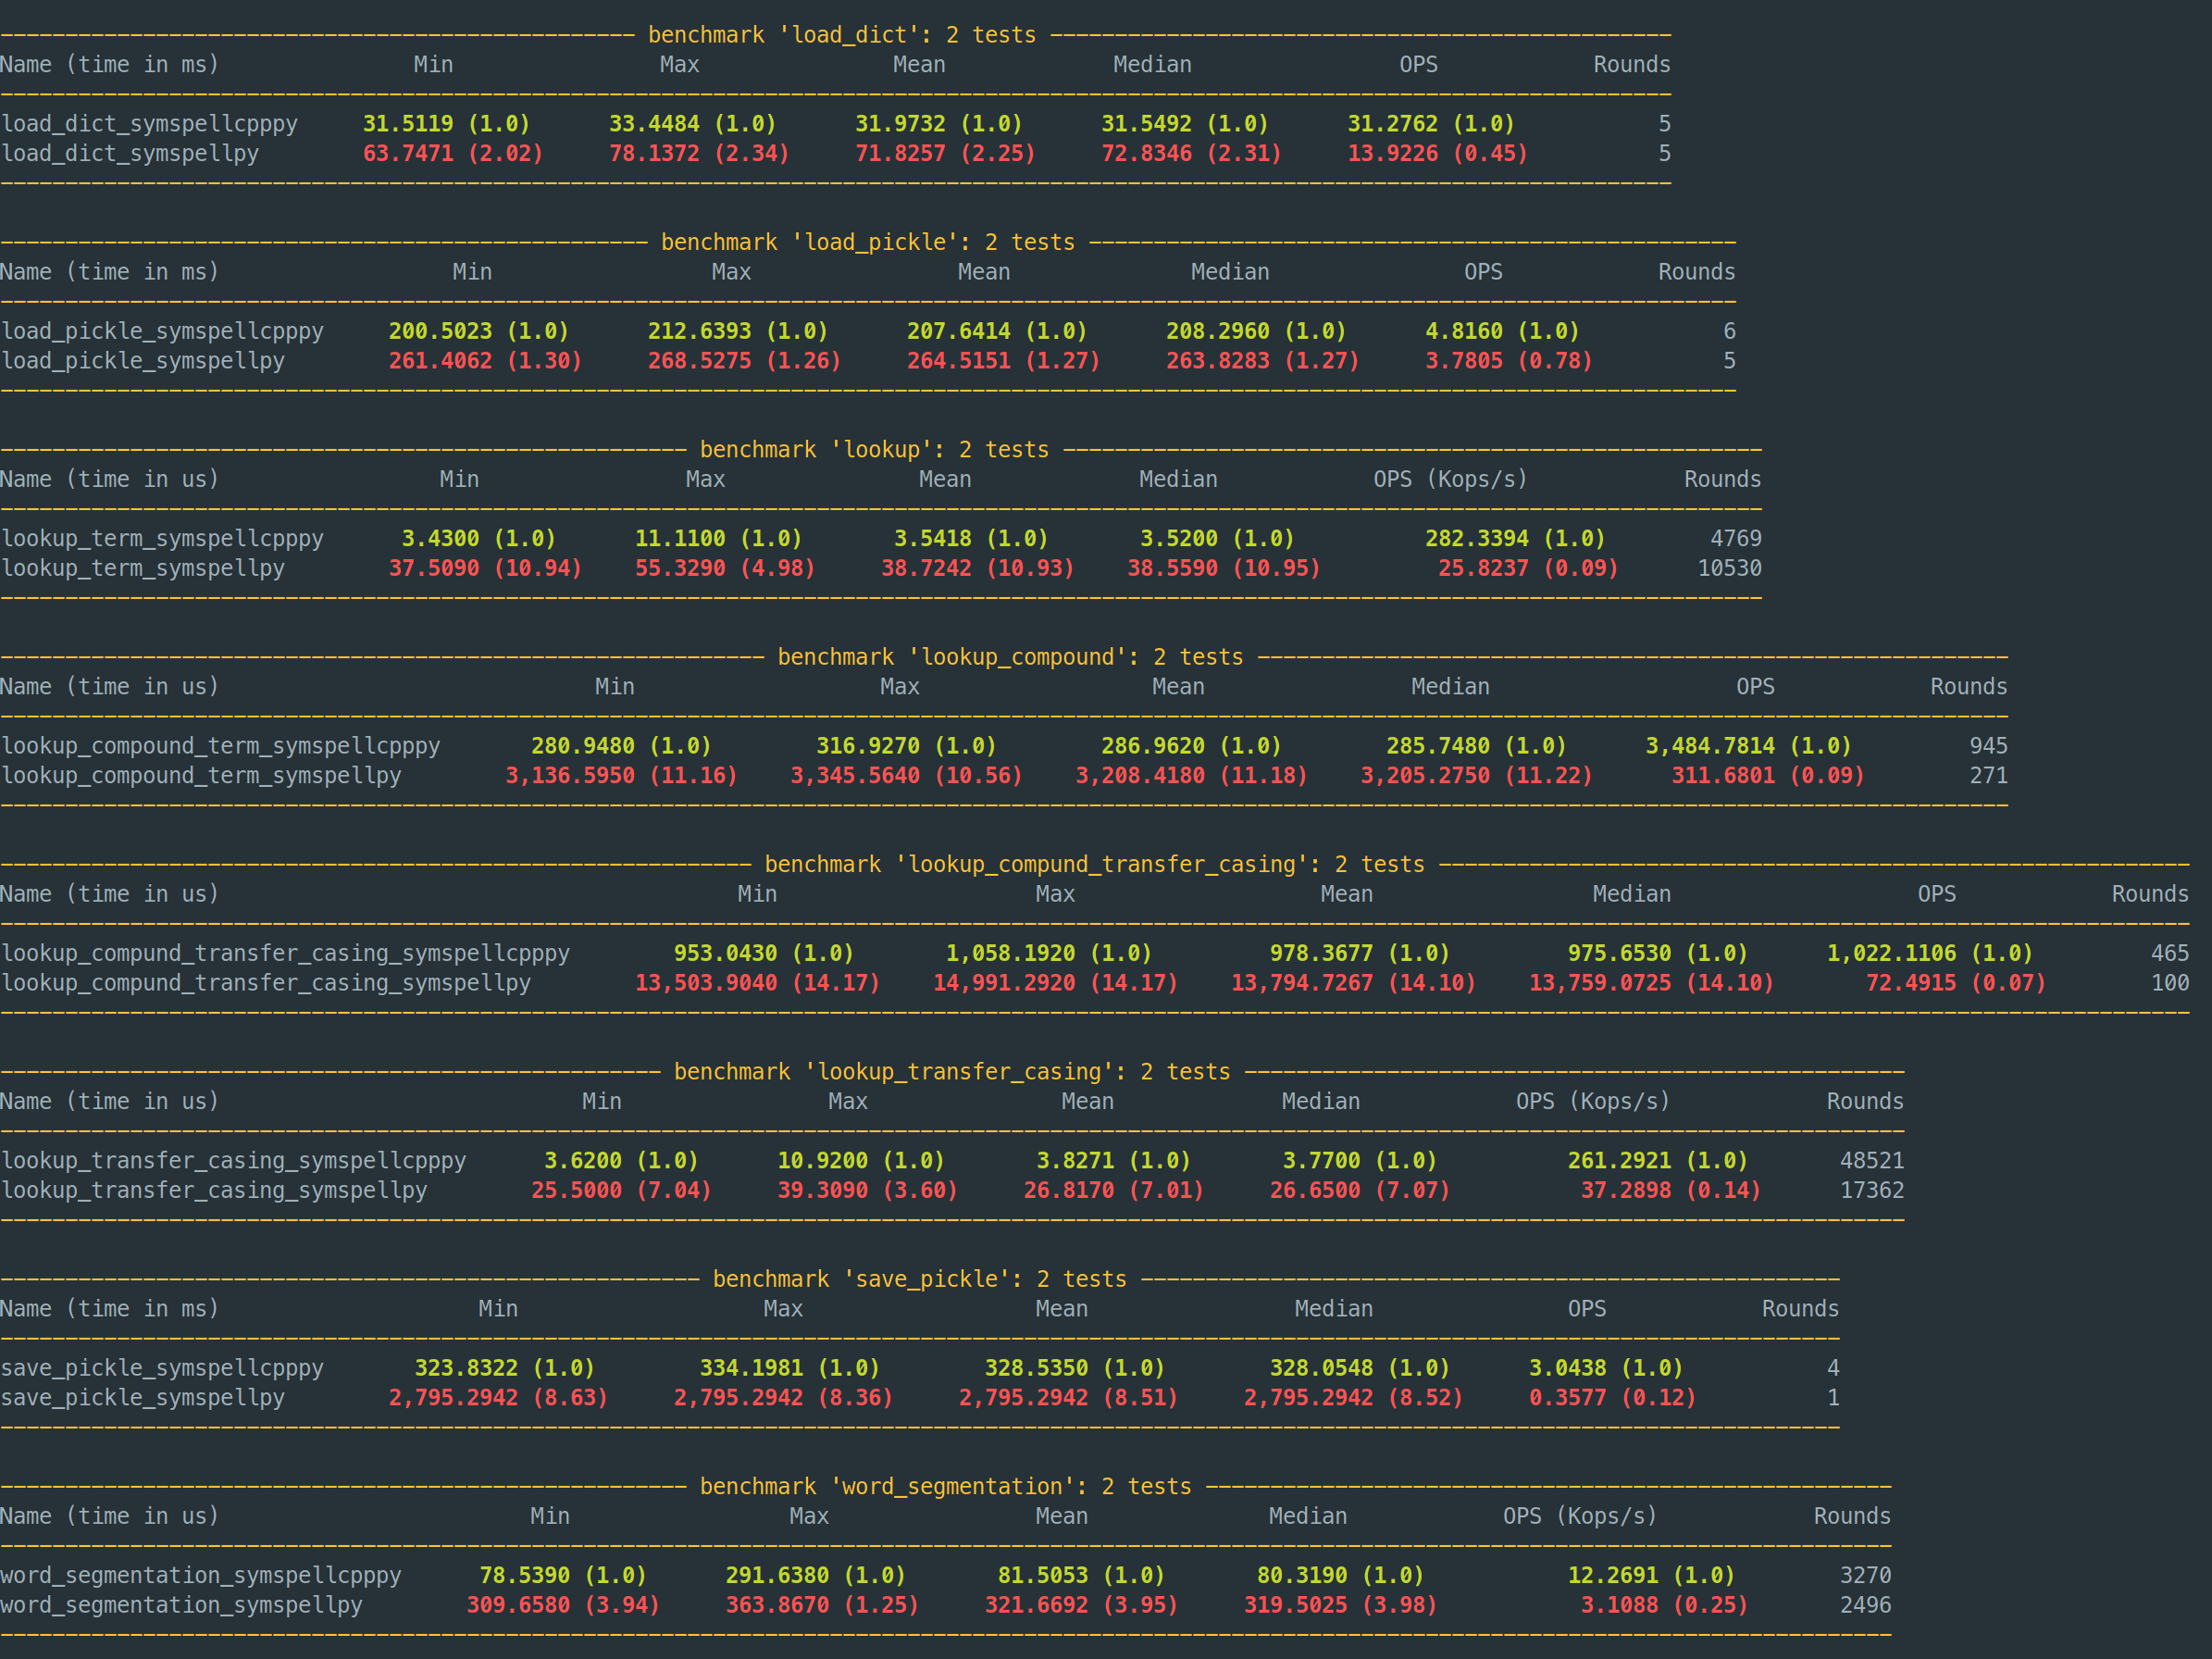Click value 78.1372 (2.34)
The image size is (2212, 1659).
tap(699, 154)
